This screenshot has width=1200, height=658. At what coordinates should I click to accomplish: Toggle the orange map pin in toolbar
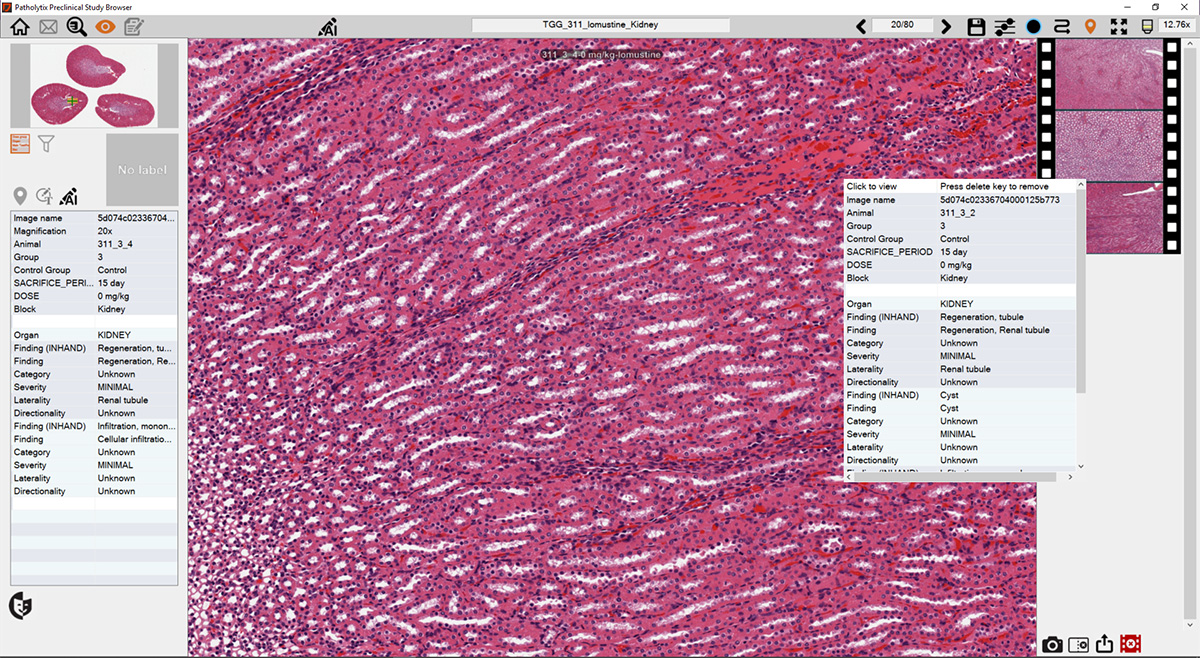pyautogui.click(x=1090, y=27)
